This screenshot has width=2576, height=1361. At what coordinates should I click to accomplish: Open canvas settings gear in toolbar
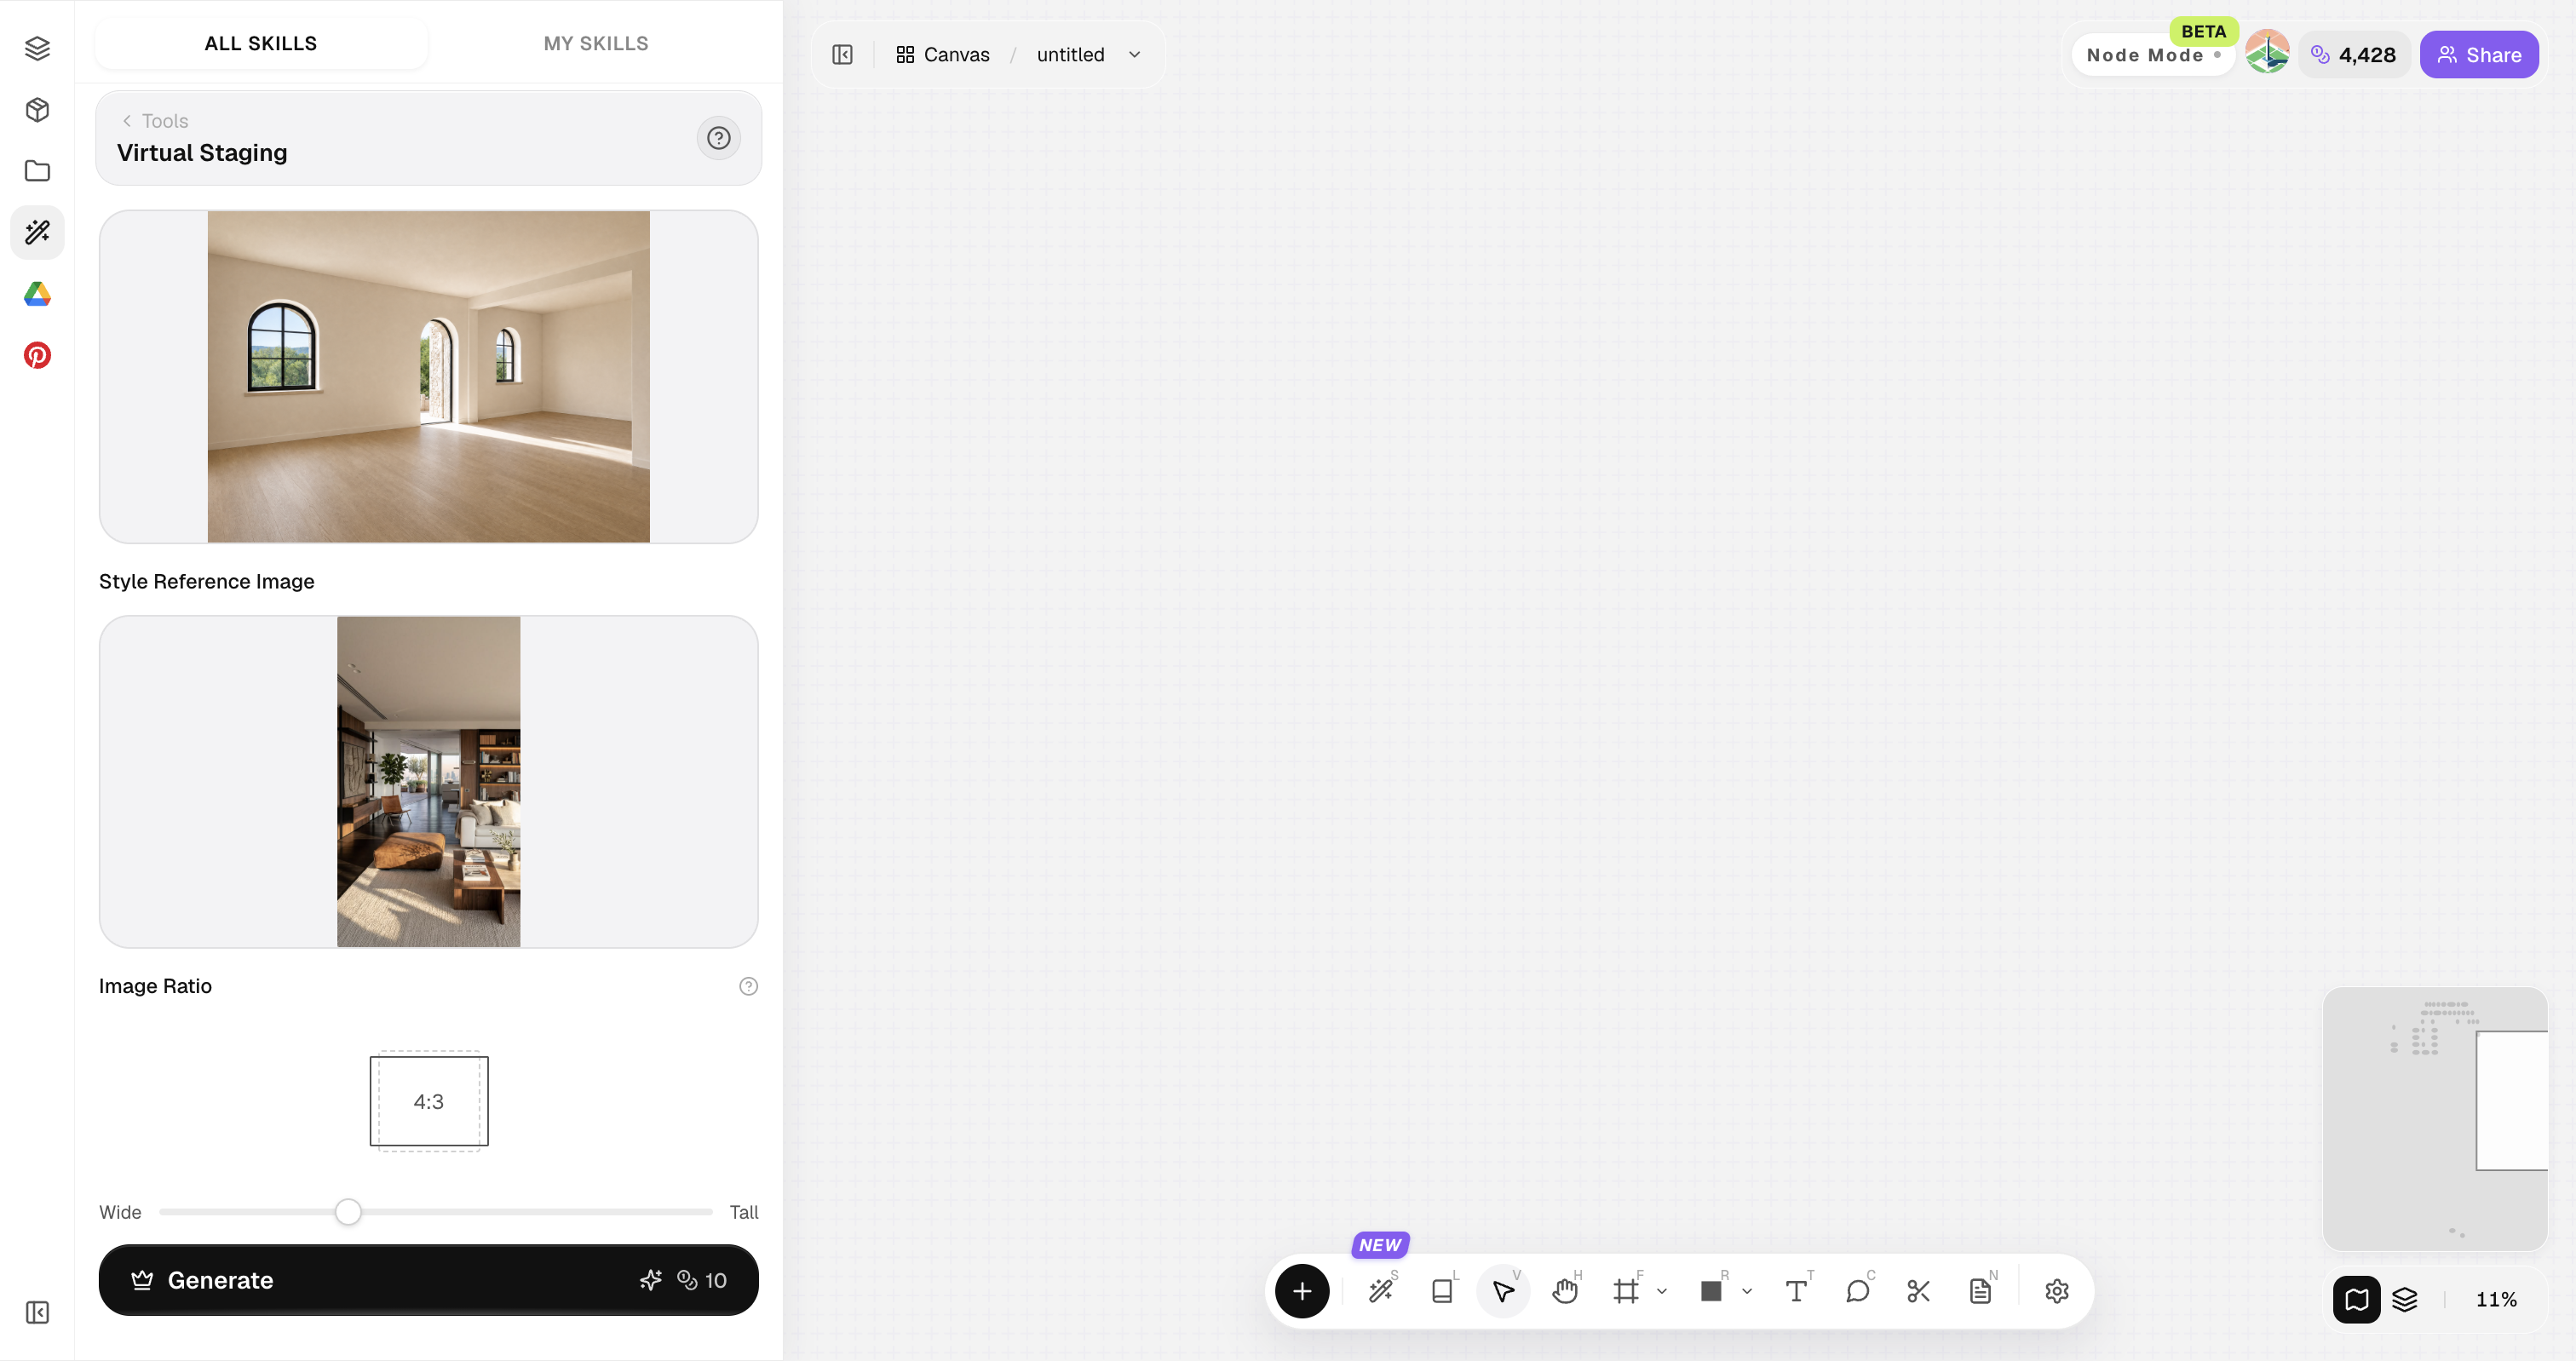click(x=2057, y=1291)
